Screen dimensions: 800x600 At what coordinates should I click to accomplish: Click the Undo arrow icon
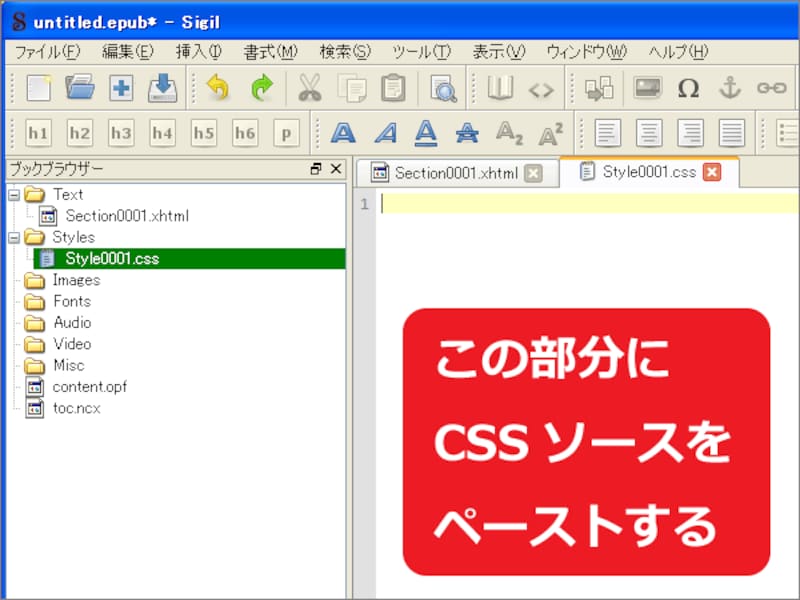pyautogui.click(x=218, y=88)
